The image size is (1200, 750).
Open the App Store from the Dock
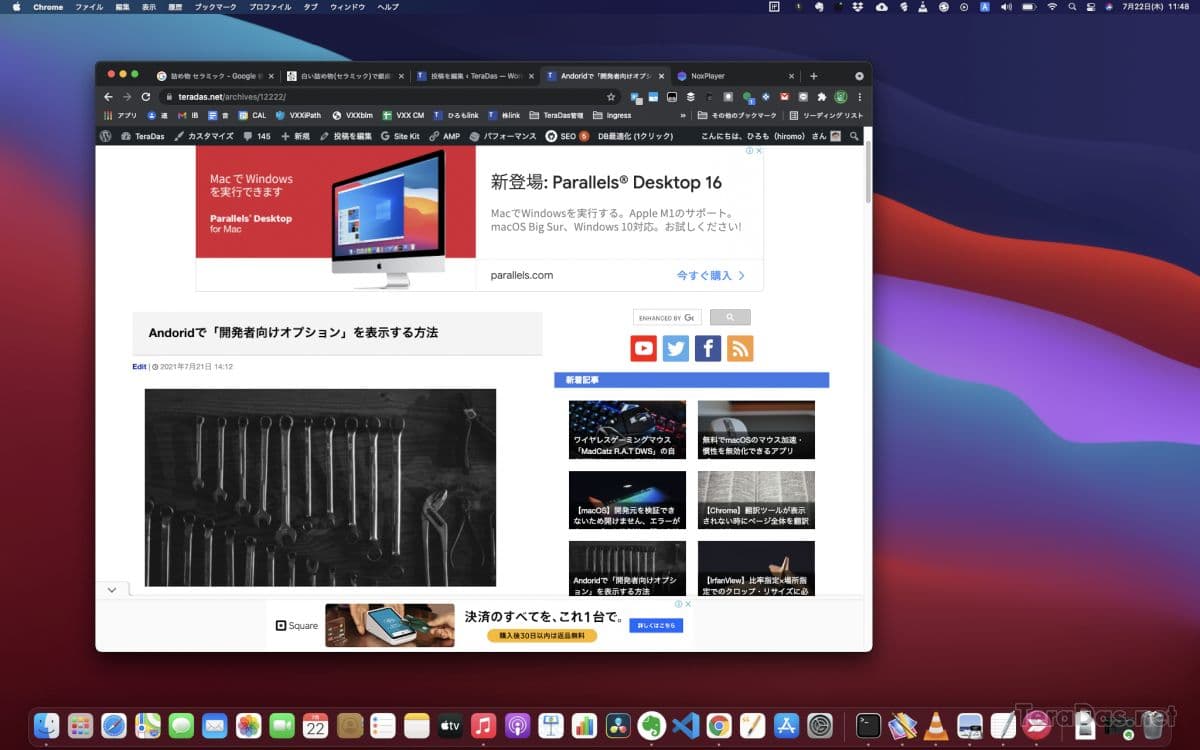[x=786, y=725]
